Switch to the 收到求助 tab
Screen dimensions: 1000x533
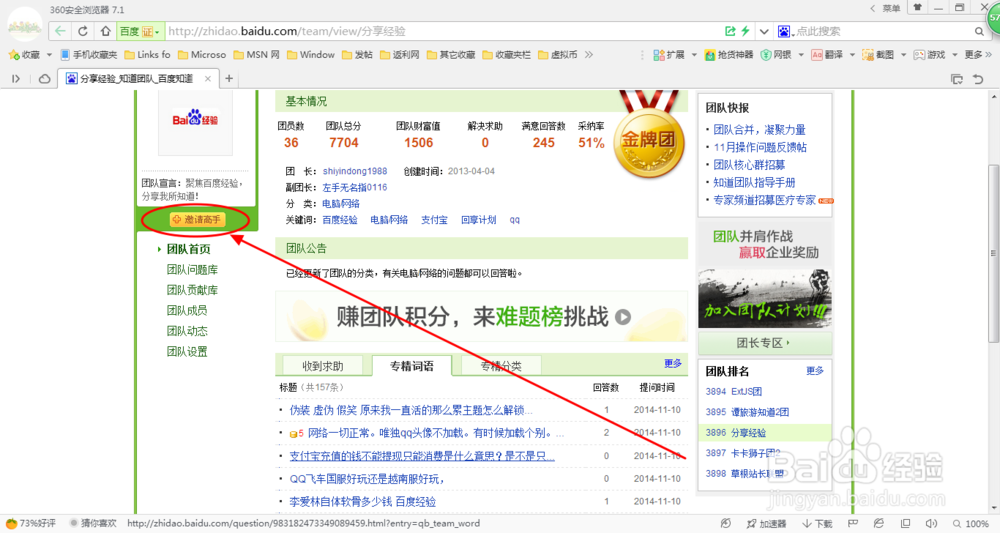point(323,366)
